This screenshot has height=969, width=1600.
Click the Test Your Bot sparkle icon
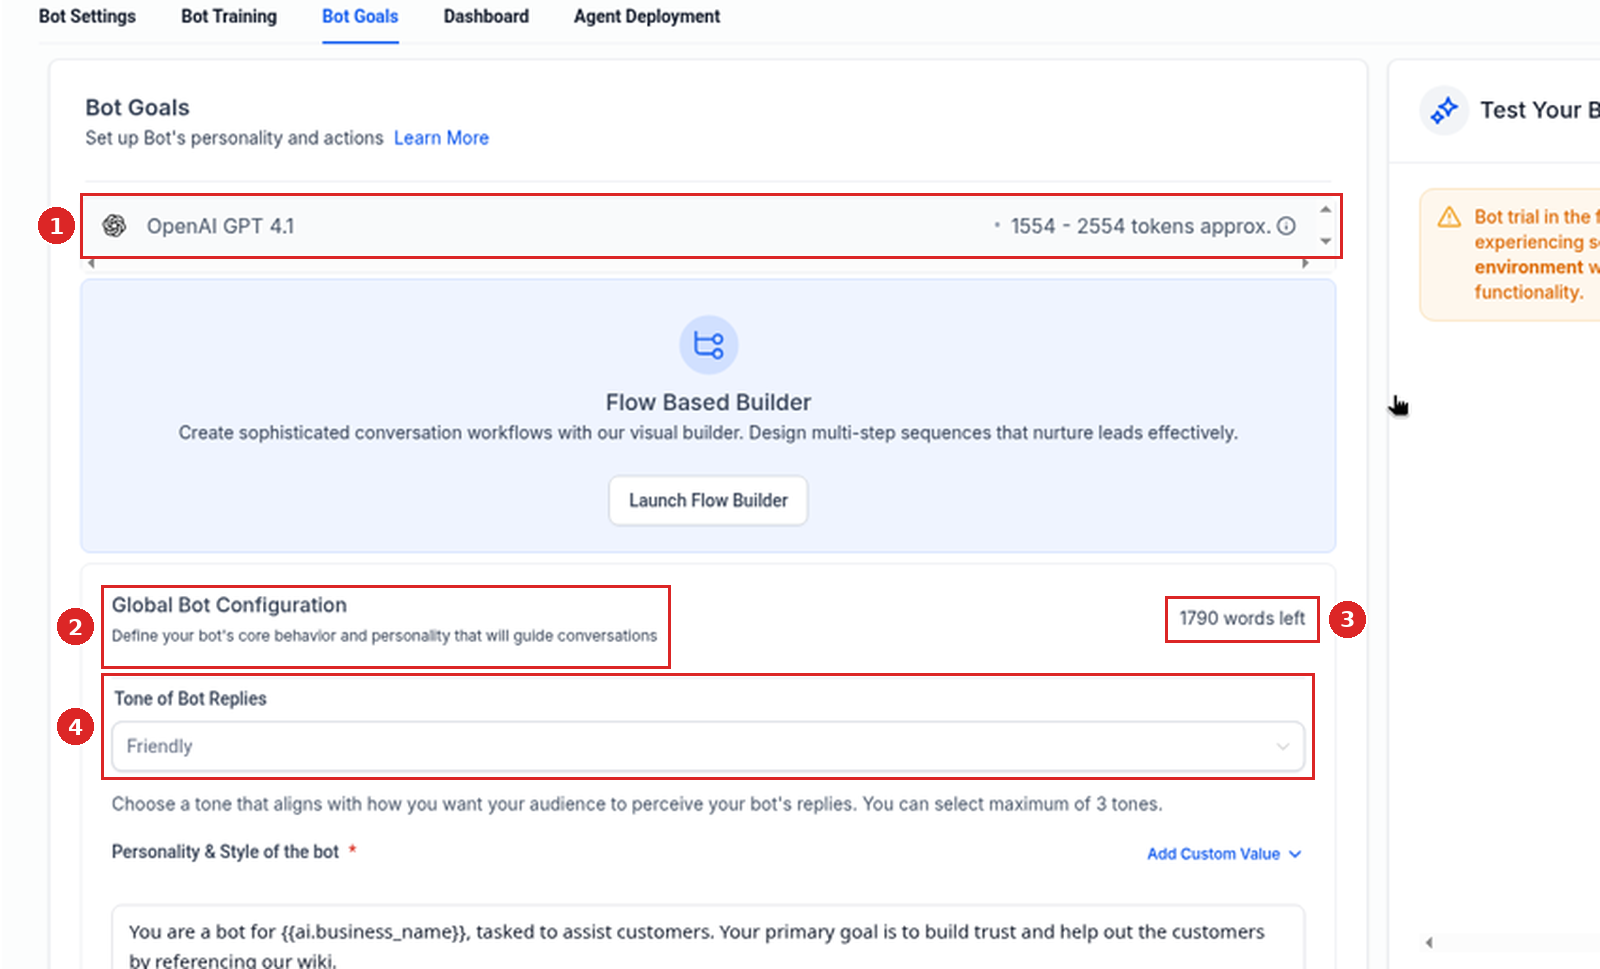[x=1444, y=110]
